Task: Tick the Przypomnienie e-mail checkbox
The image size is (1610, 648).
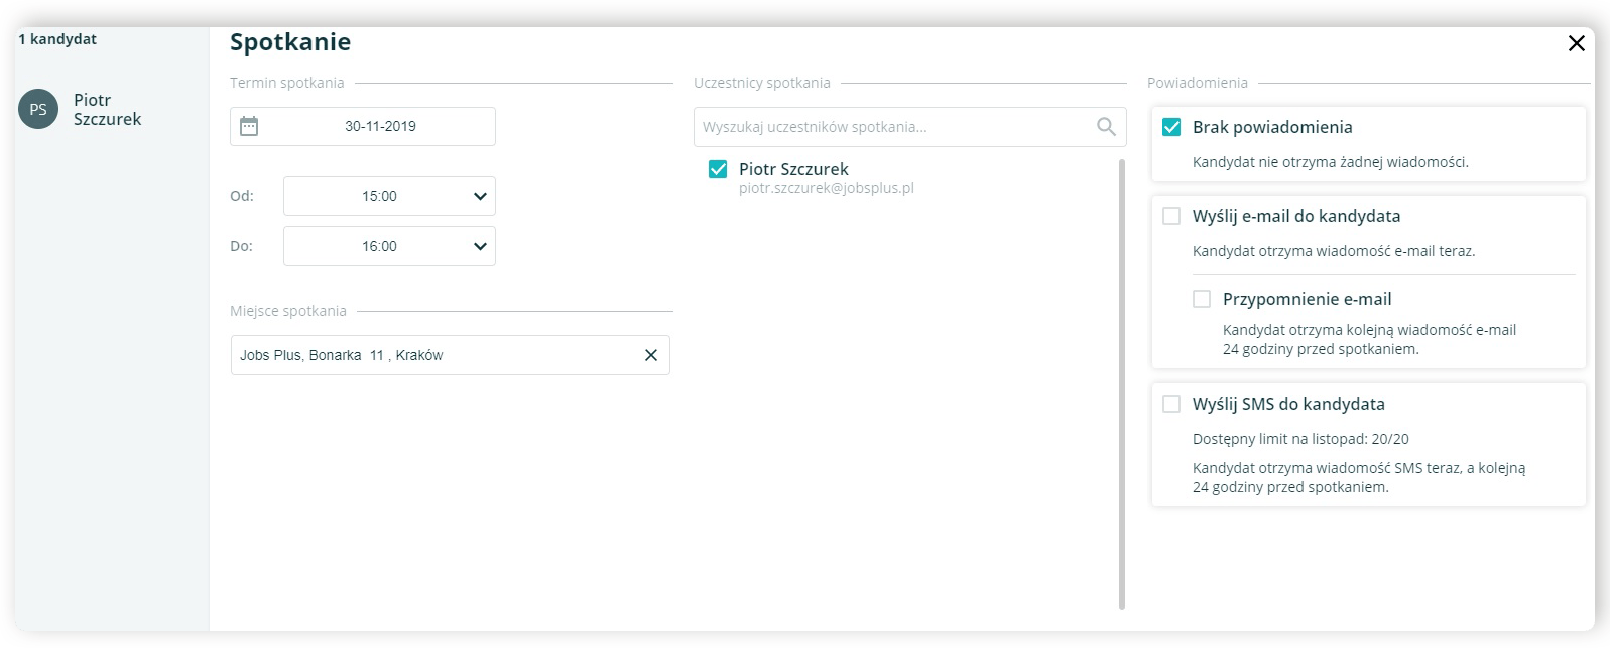Action: (1202, 299)
